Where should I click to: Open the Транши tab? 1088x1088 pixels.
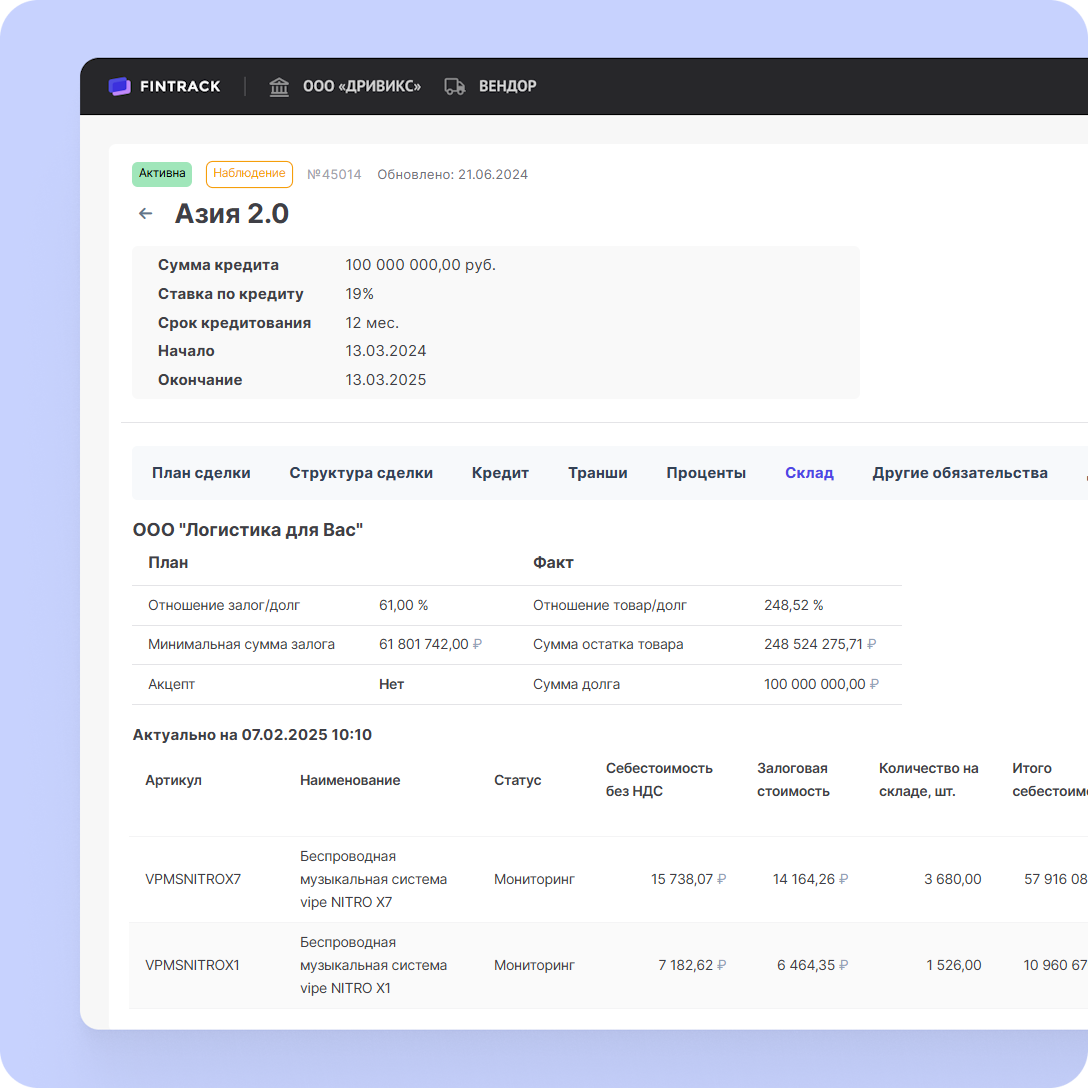[x=598, y=473]
